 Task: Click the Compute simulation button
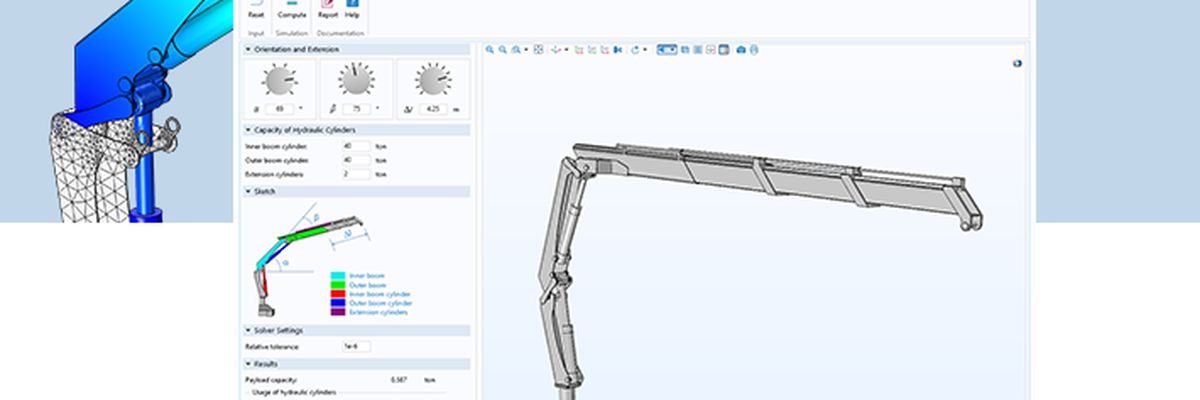point(292,11)
